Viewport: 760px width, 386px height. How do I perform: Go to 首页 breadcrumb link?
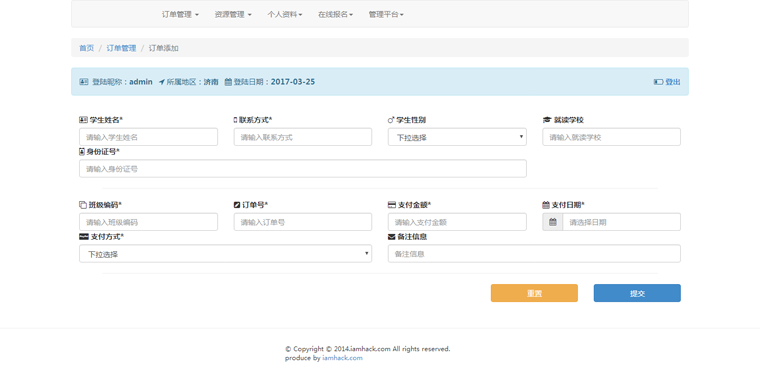pos(86,48)
